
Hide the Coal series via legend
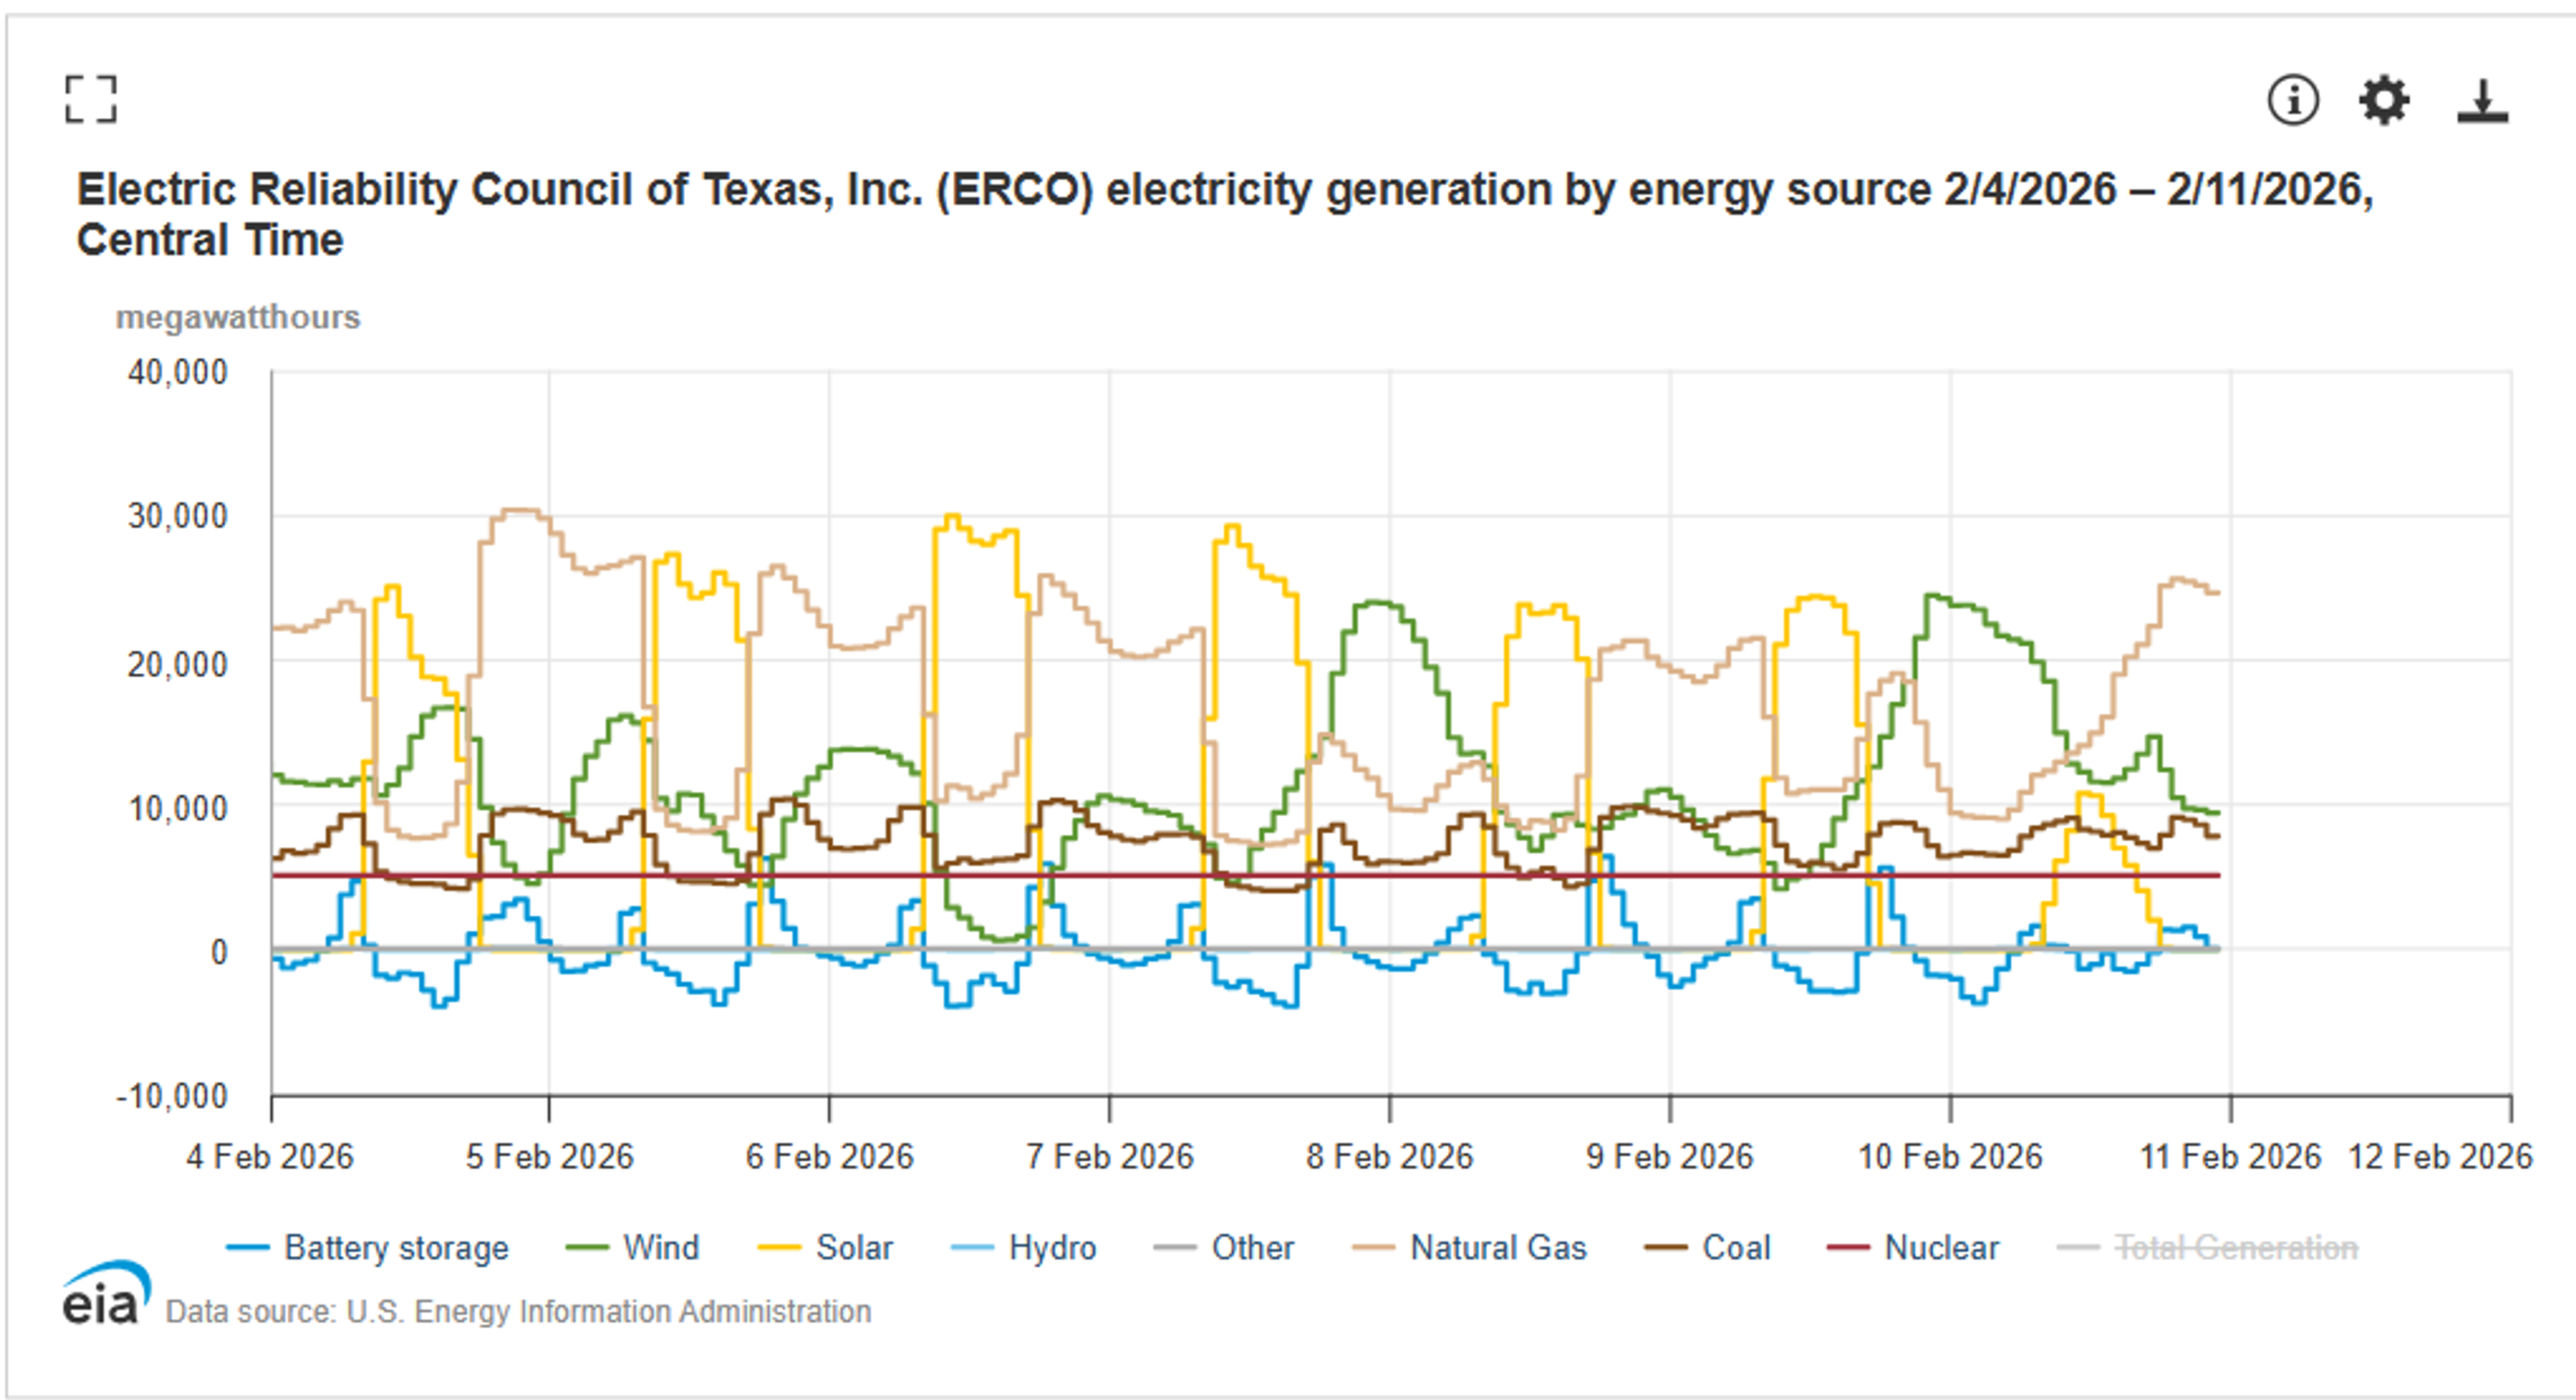click(1736, 1248)
